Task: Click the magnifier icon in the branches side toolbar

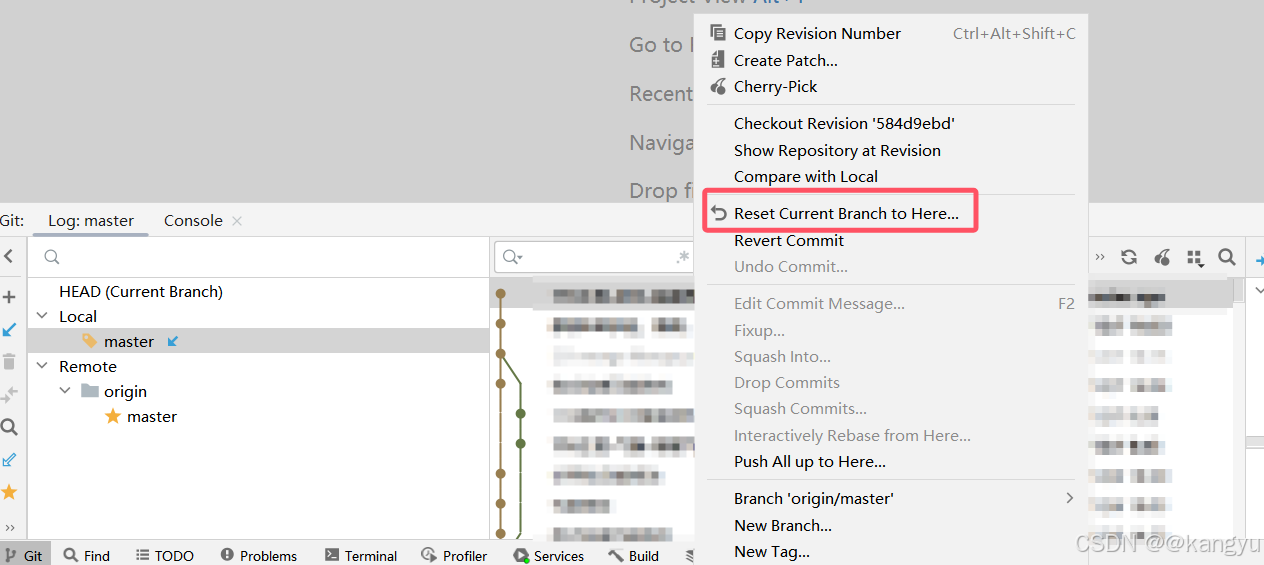Action: (x=9, y=427)
